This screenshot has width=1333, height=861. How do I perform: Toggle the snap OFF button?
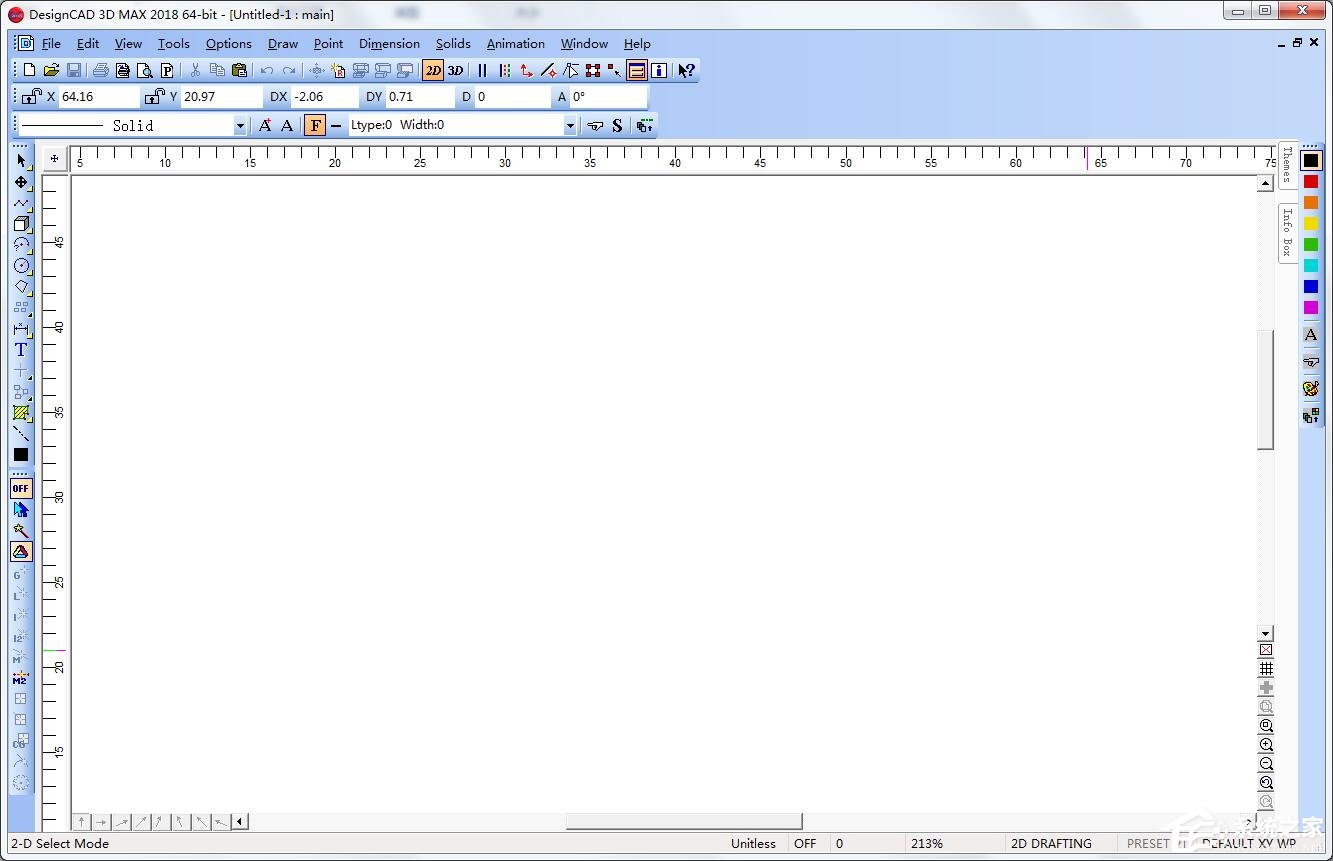[21, 489]
